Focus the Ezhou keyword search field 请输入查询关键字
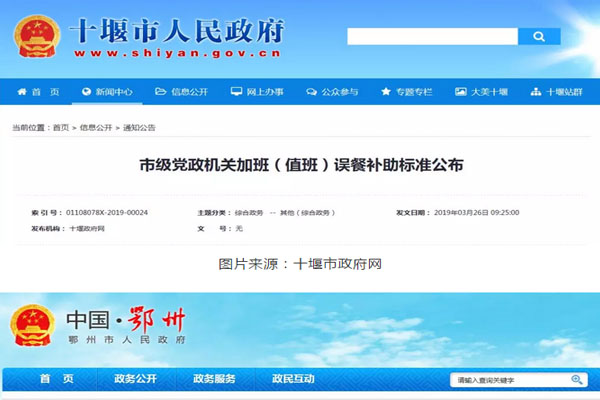Image resolution: width=600 pixels, height=400 pixels. point(511,380)
